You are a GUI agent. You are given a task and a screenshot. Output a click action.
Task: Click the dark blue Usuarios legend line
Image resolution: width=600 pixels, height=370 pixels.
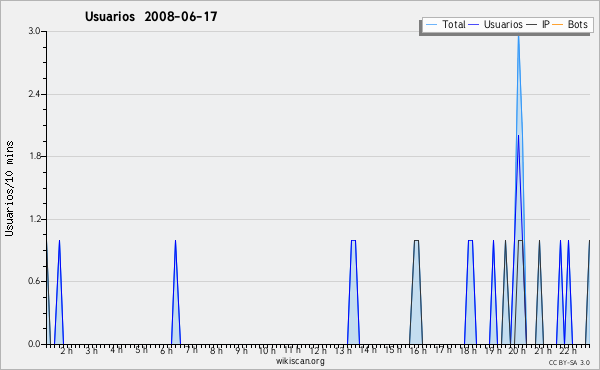click(x=474, y=25)
